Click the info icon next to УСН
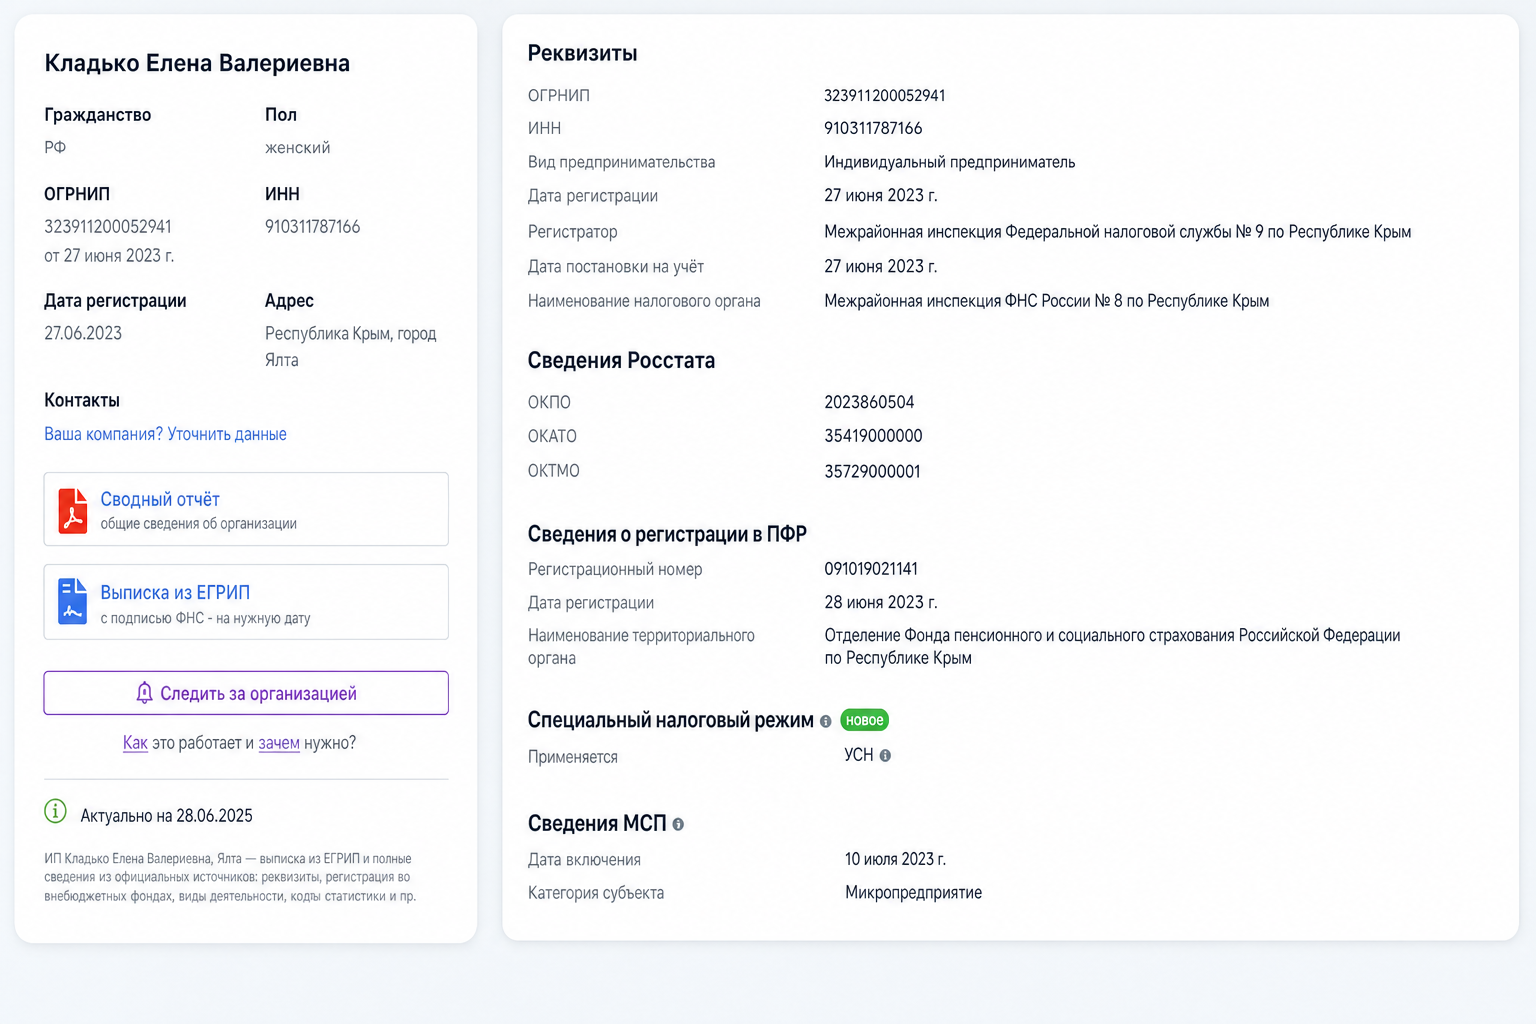Screen dimensions: 1536x1024 click(x=885, y=756)
